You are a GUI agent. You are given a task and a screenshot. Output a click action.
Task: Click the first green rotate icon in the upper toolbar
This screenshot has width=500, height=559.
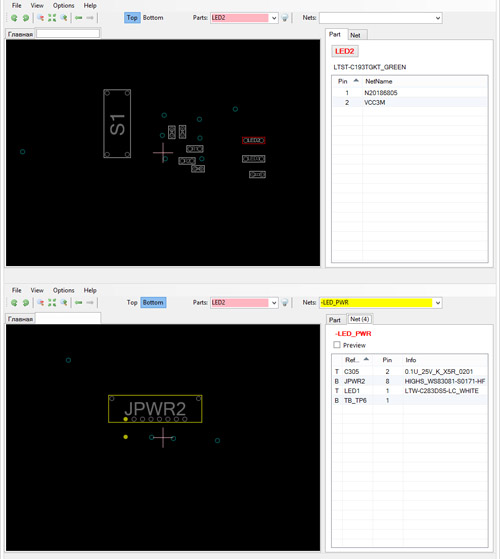click(14, 18)
